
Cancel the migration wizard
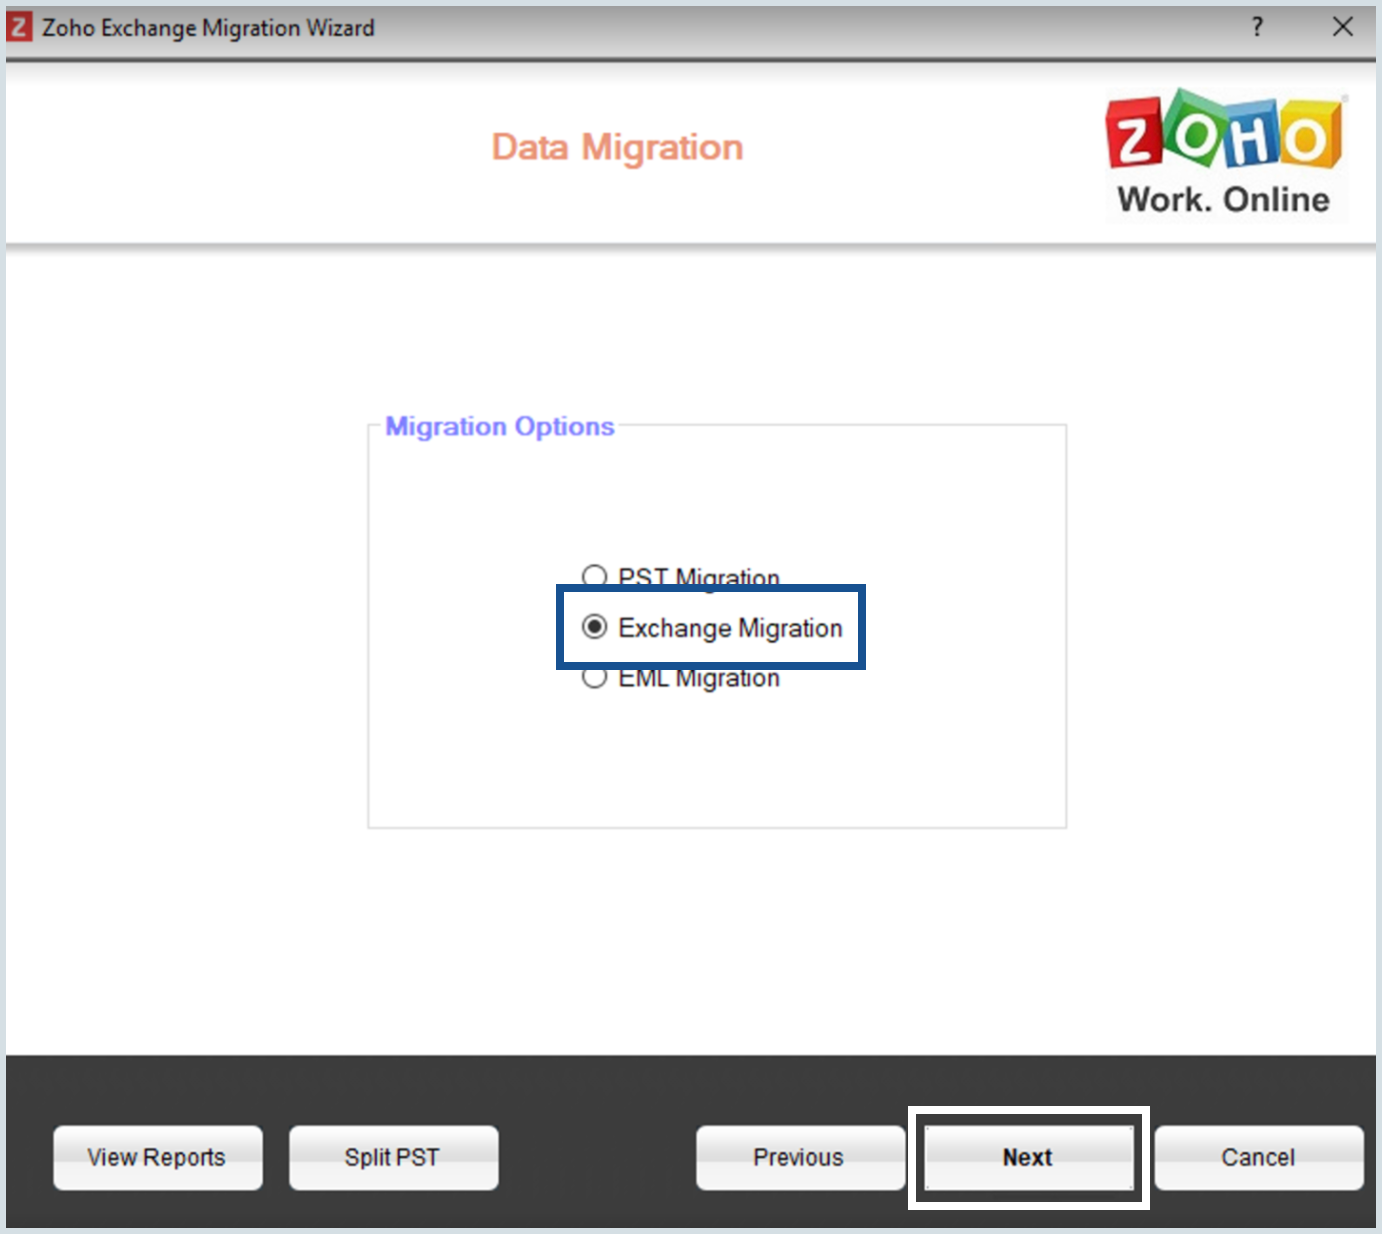click(x=1258, y=1157)
